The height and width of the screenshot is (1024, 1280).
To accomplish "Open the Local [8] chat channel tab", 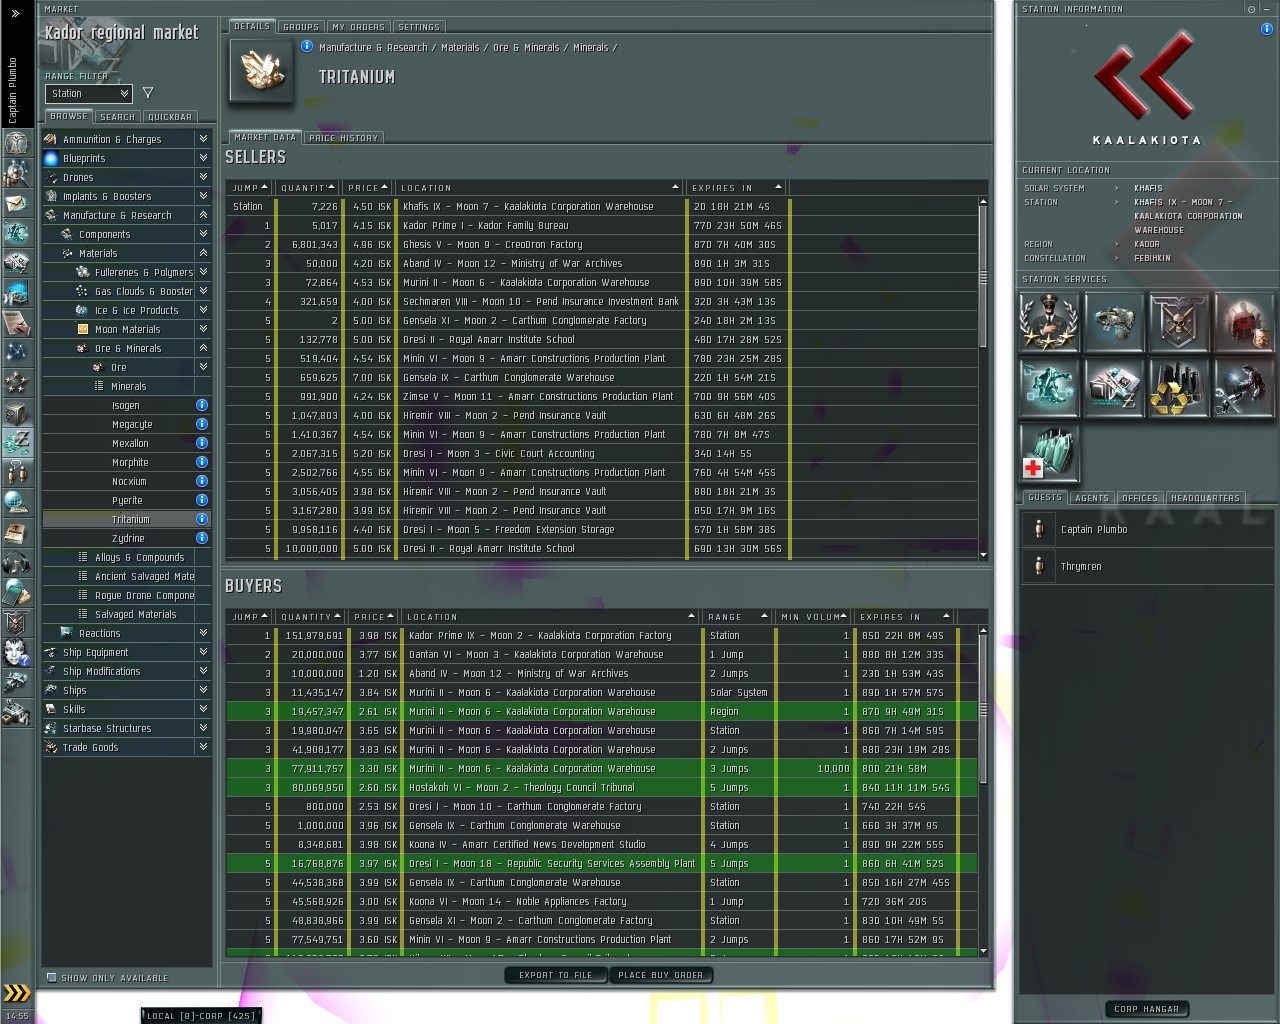I will [x=201, y=1016].
